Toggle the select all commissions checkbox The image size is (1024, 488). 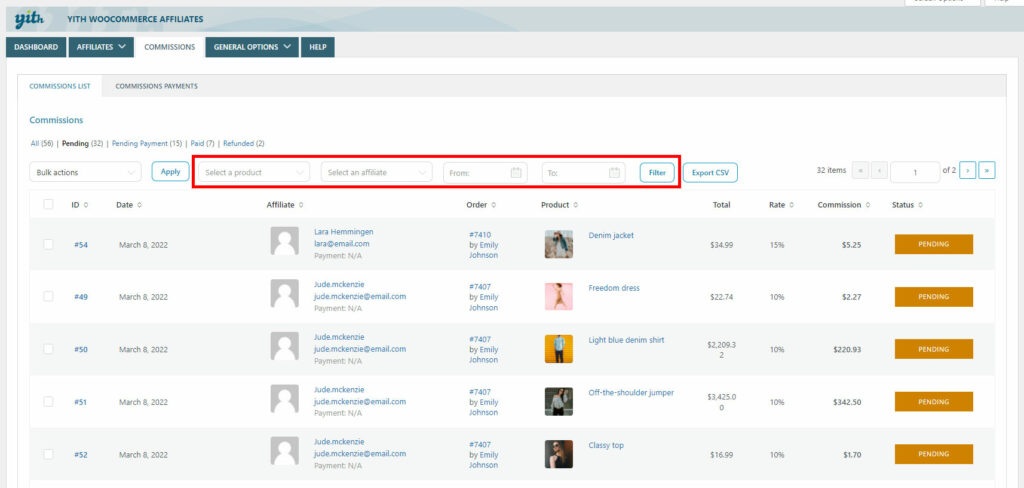48,205
